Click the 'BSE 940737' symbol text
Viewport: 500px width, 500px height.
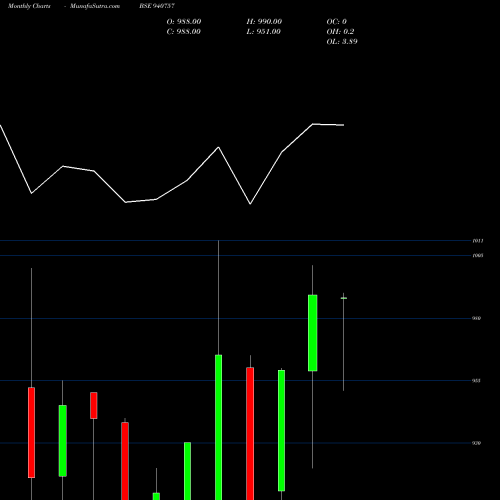point(157,6)
